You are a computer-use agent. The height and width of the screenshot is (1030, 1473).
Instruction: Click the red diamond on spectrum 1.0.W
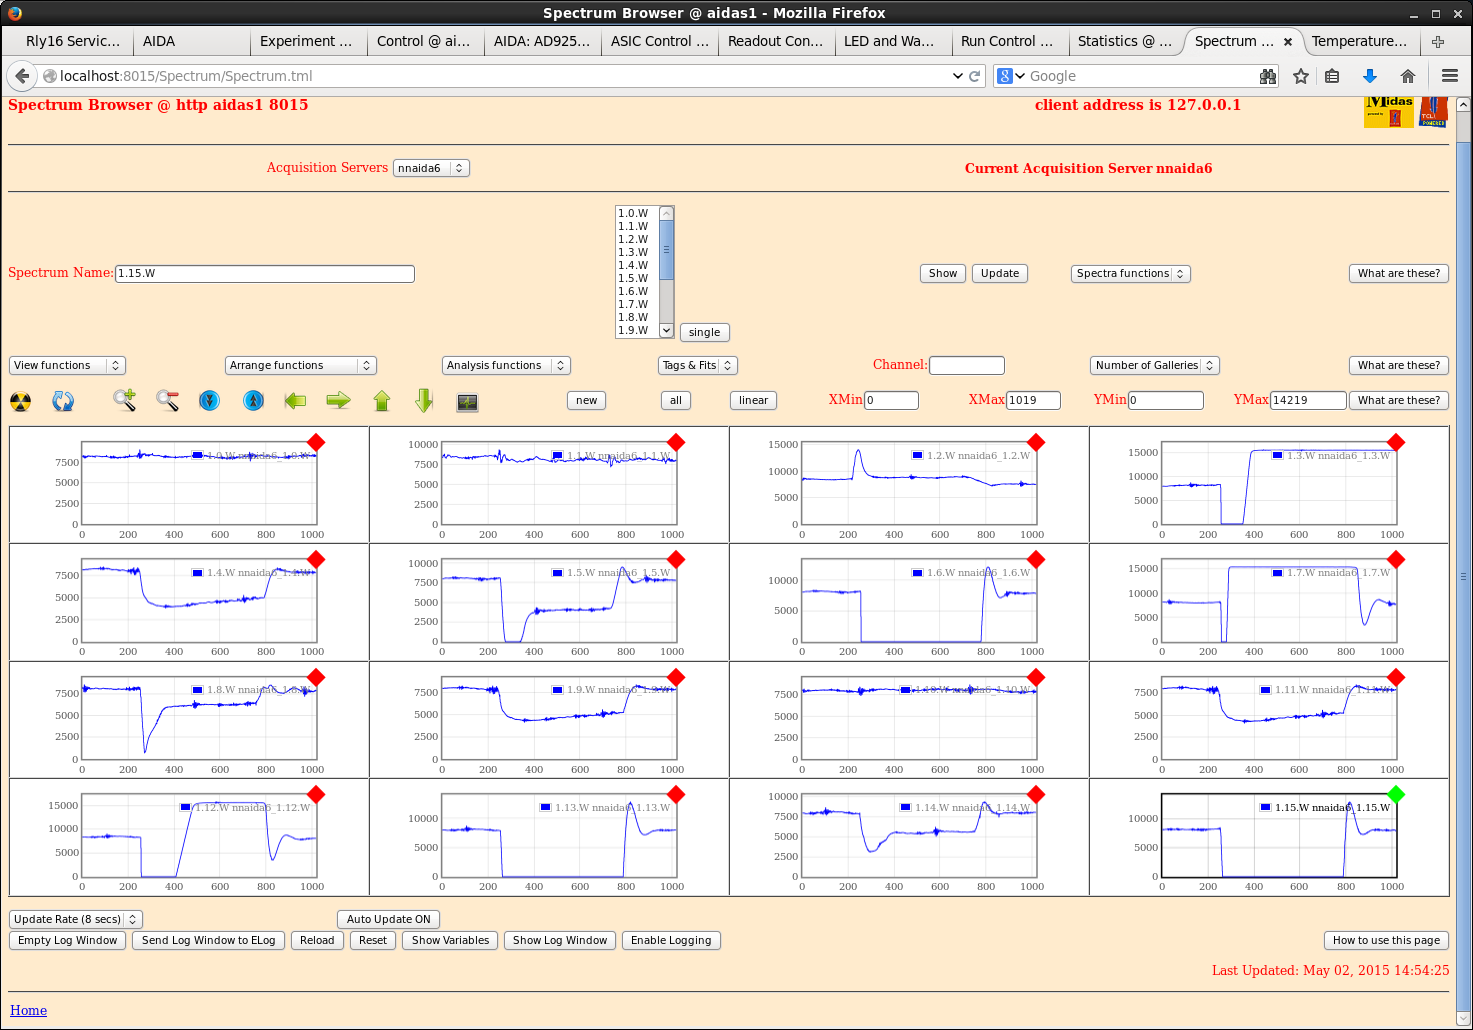(316, 442)
